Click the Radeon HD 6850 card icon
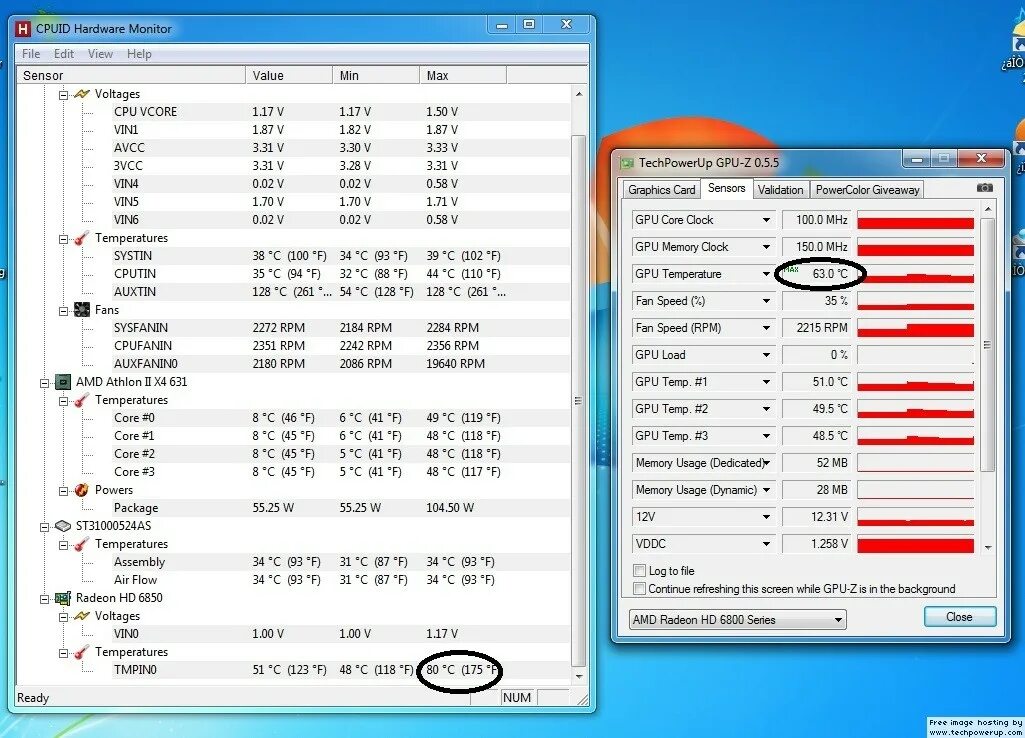 63,597
